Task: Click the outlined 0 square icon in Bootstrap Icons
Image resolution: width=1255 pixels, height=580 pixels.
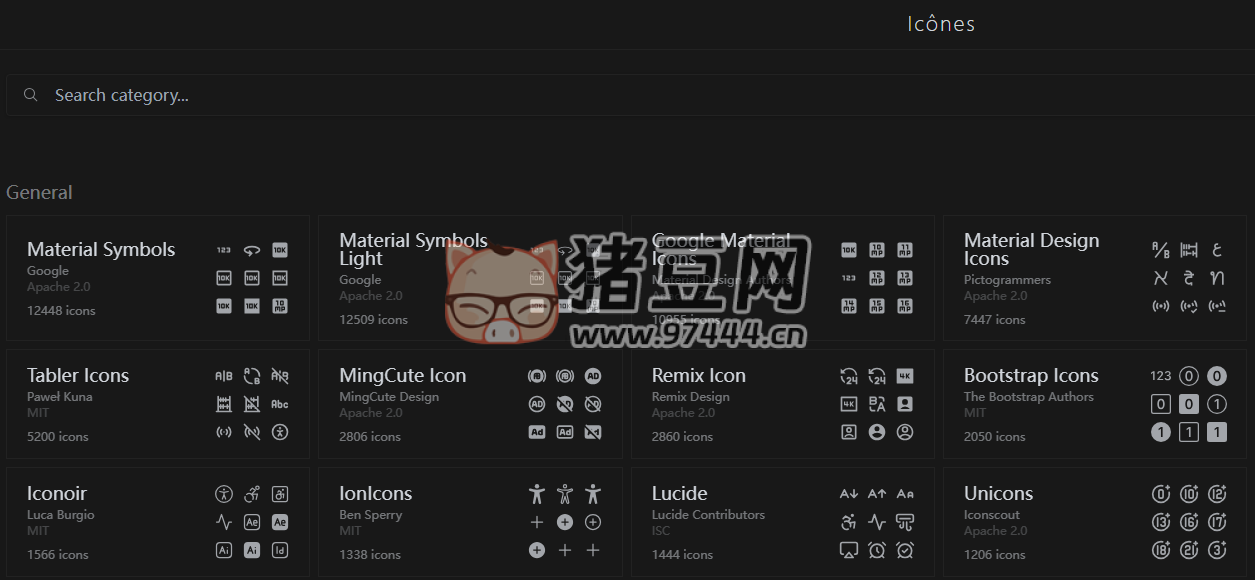Action: point(1161,404)
